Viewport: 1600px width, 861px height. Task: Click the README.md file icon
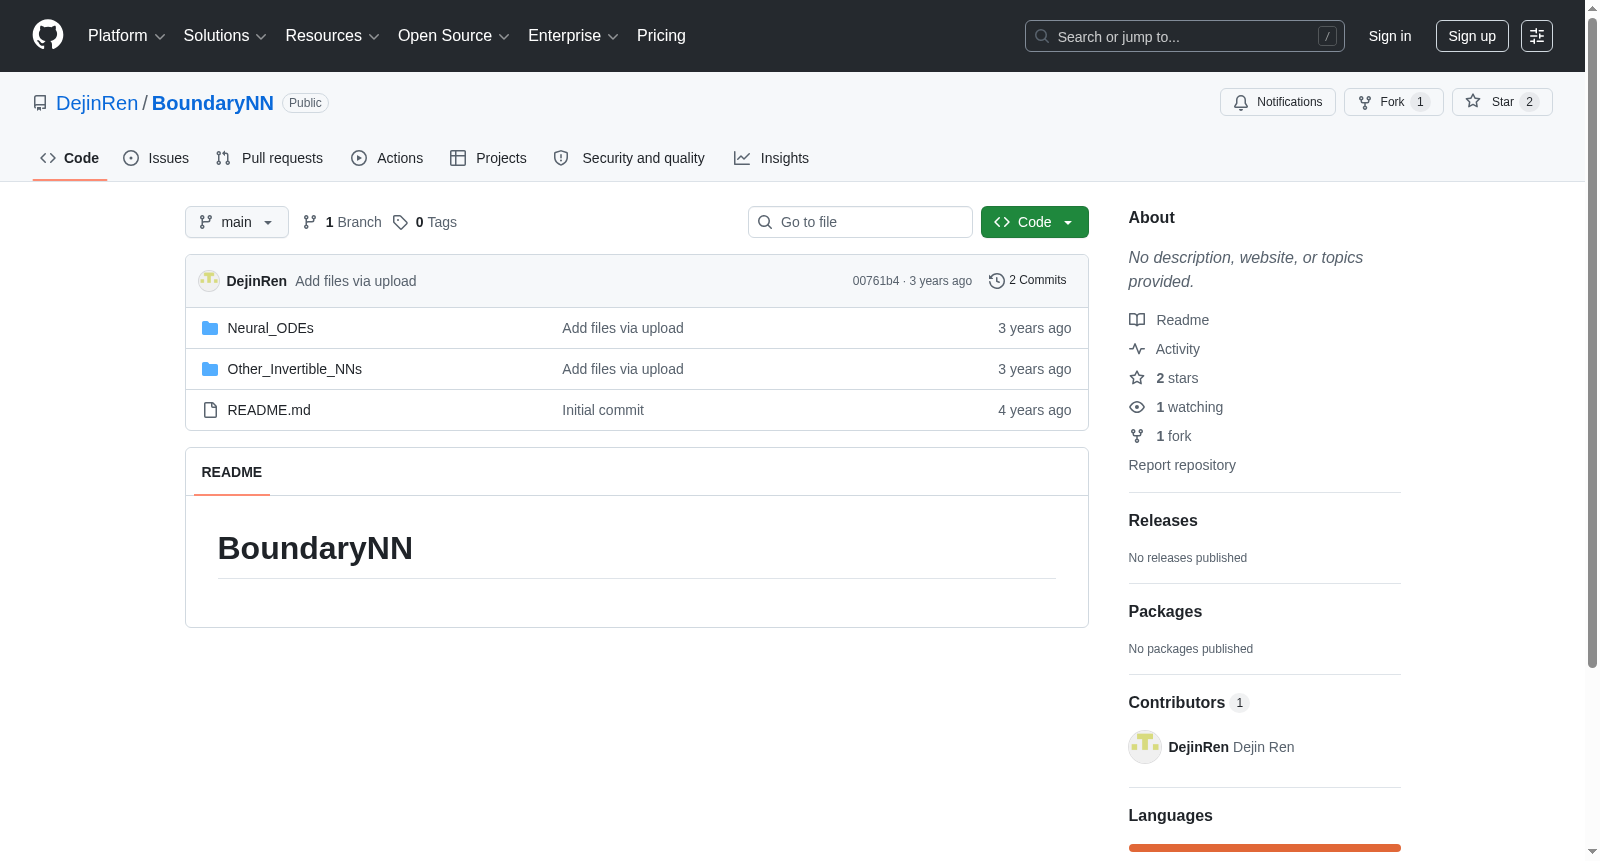tap(210, 410)
